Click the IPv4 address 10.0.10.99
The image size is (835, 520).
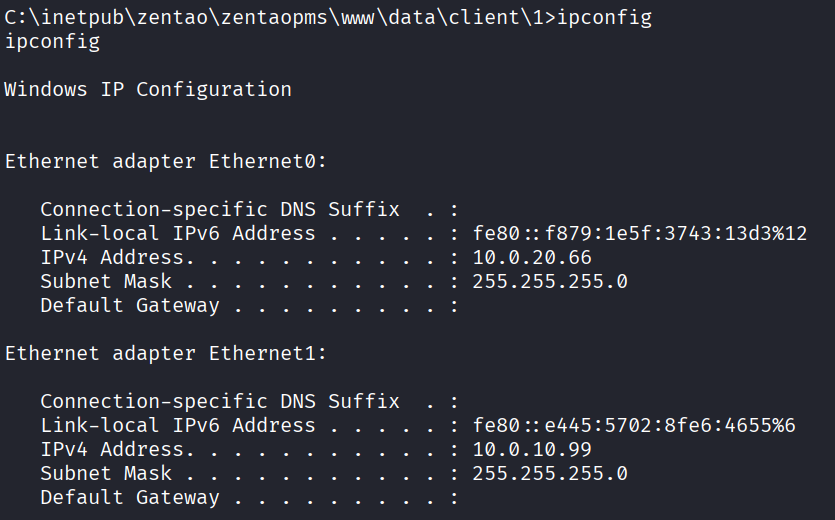click(x=532, y=449)
